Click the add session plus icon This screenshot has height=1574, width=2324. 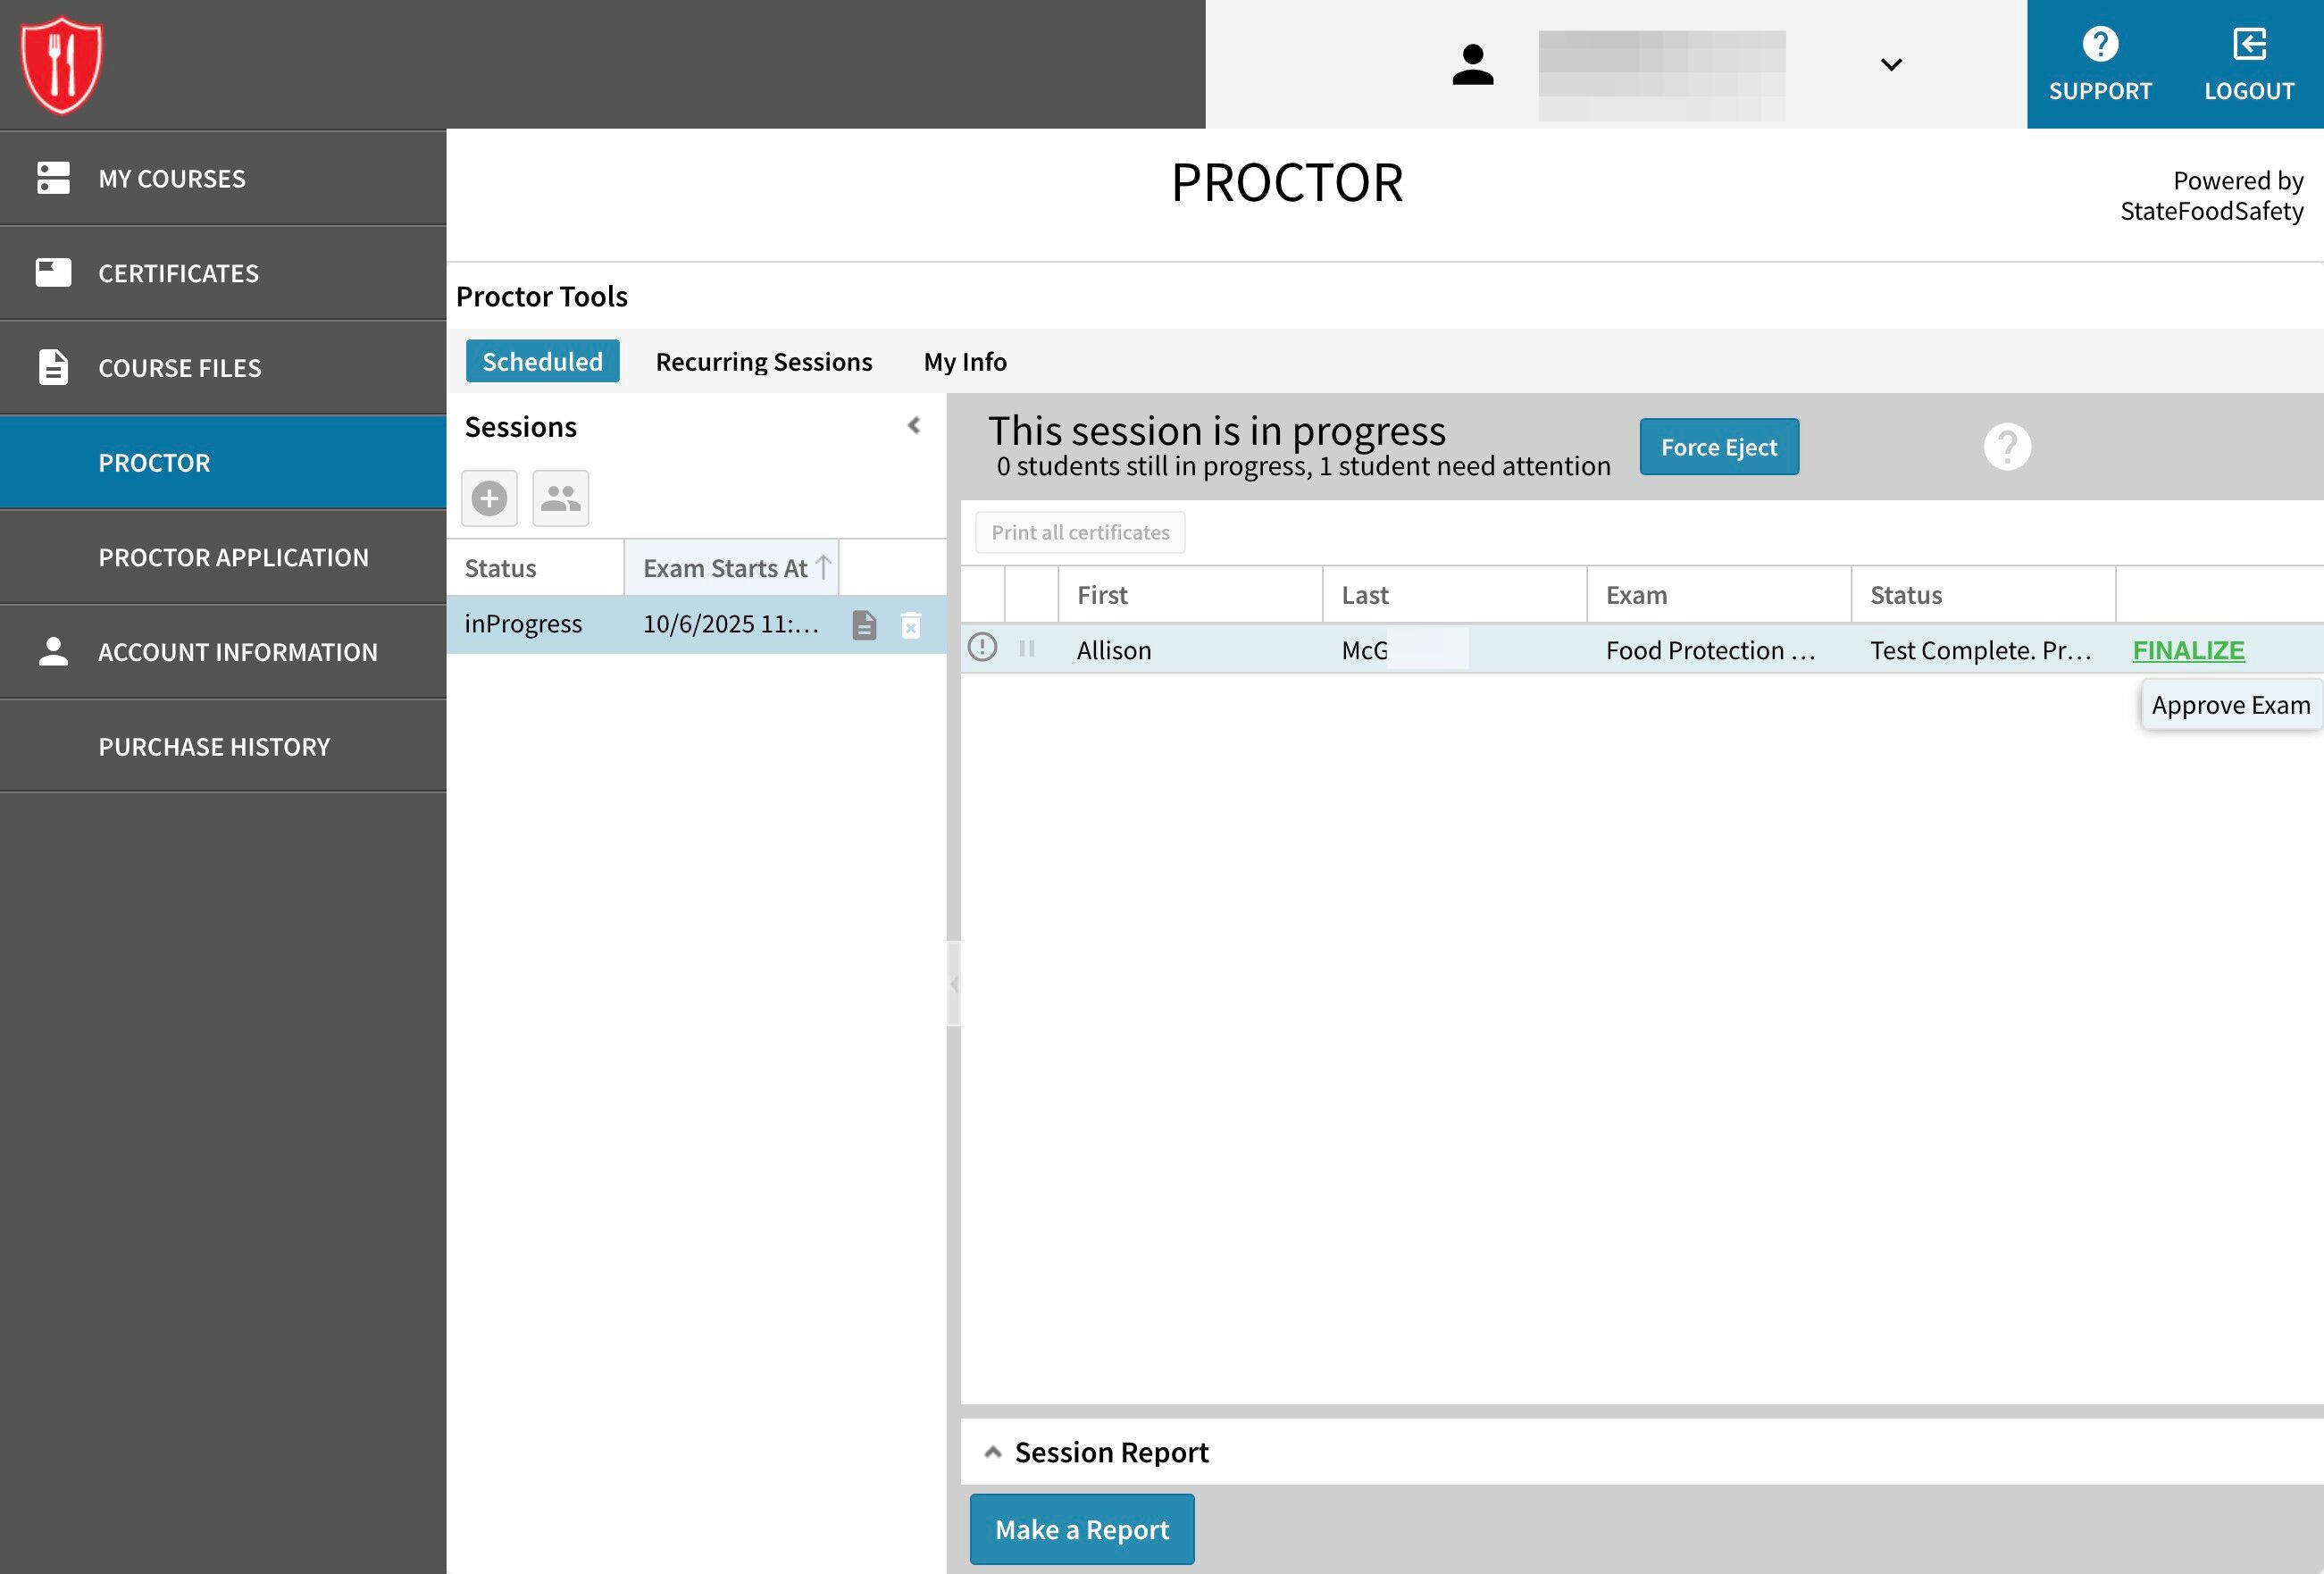tap(489, 498)
